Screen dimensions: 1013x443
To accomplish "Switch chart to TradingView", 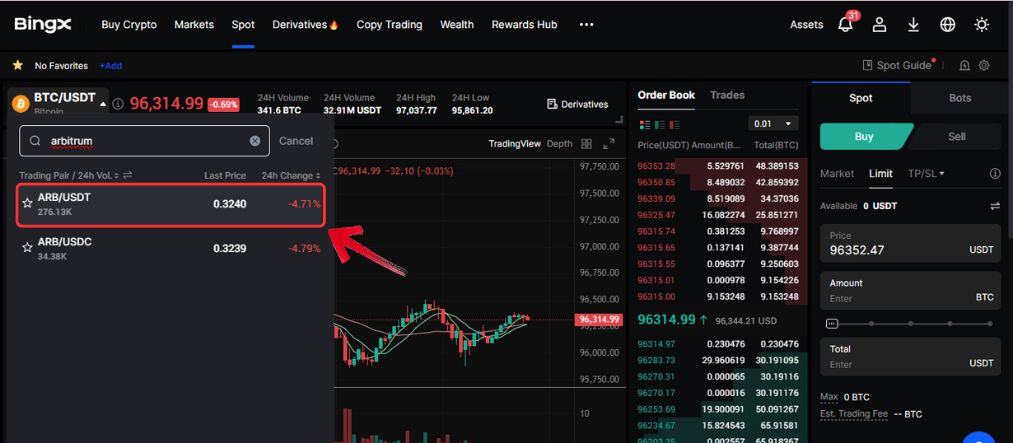I will (514, 144).
